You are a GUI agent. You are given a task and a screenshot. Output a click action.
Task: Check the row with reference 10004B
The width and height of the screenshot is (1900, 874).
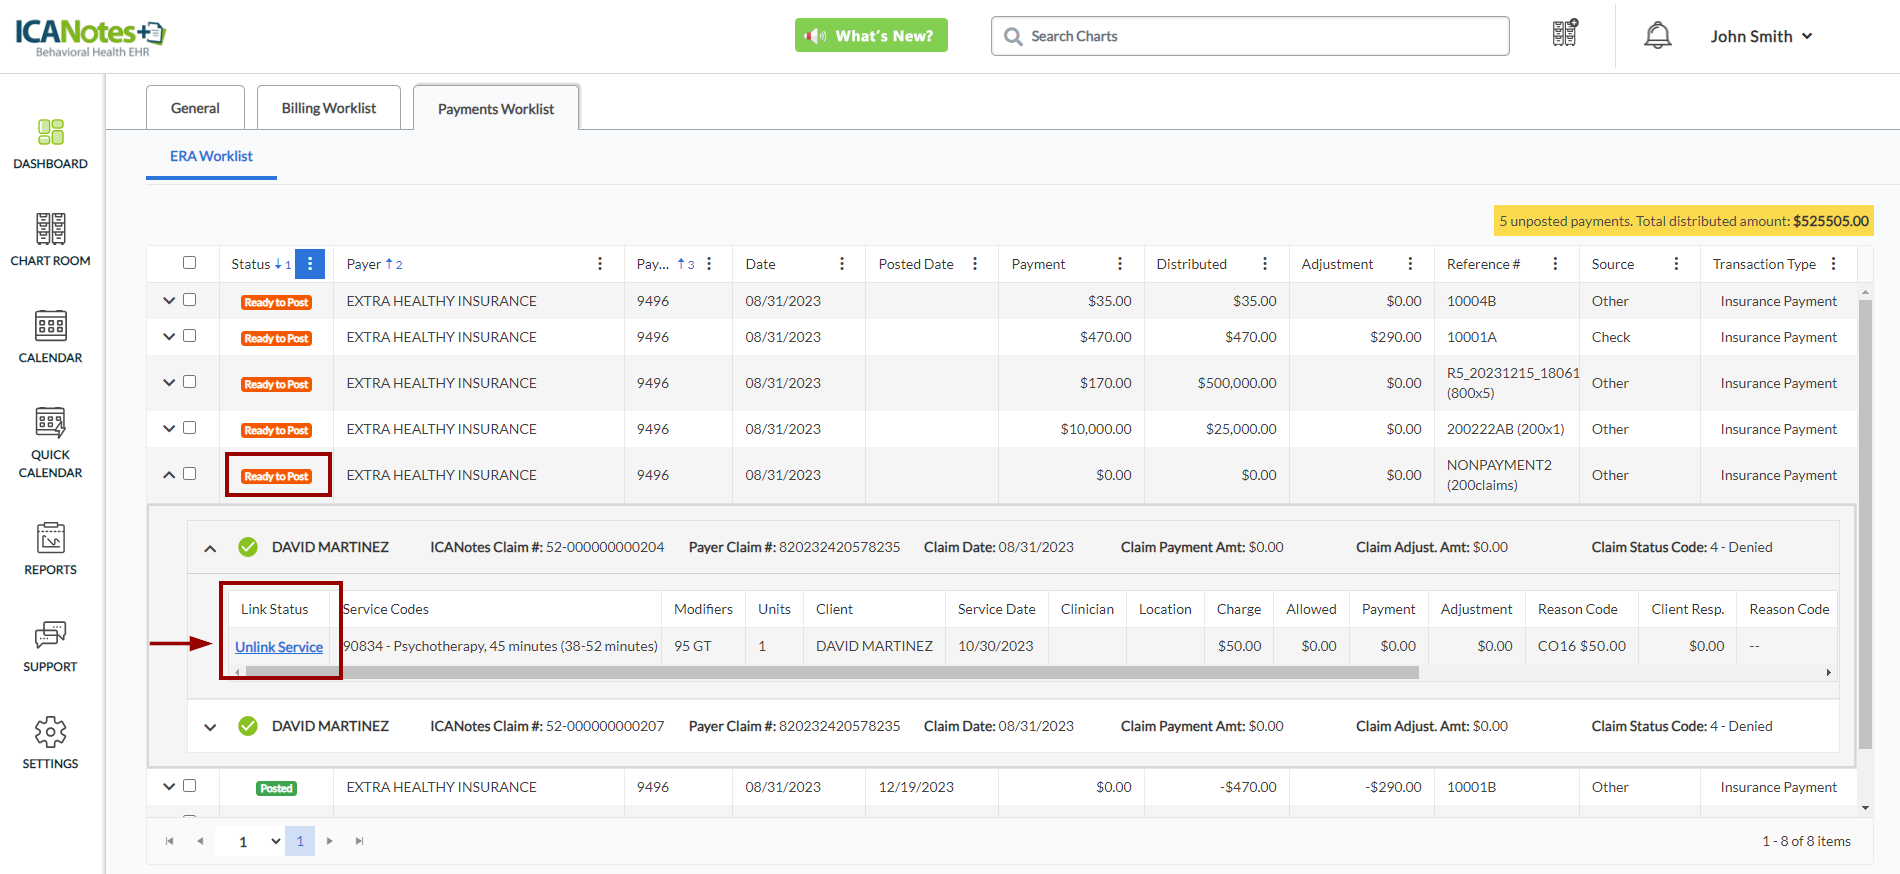pyautogui.click(x=189, y=300)
